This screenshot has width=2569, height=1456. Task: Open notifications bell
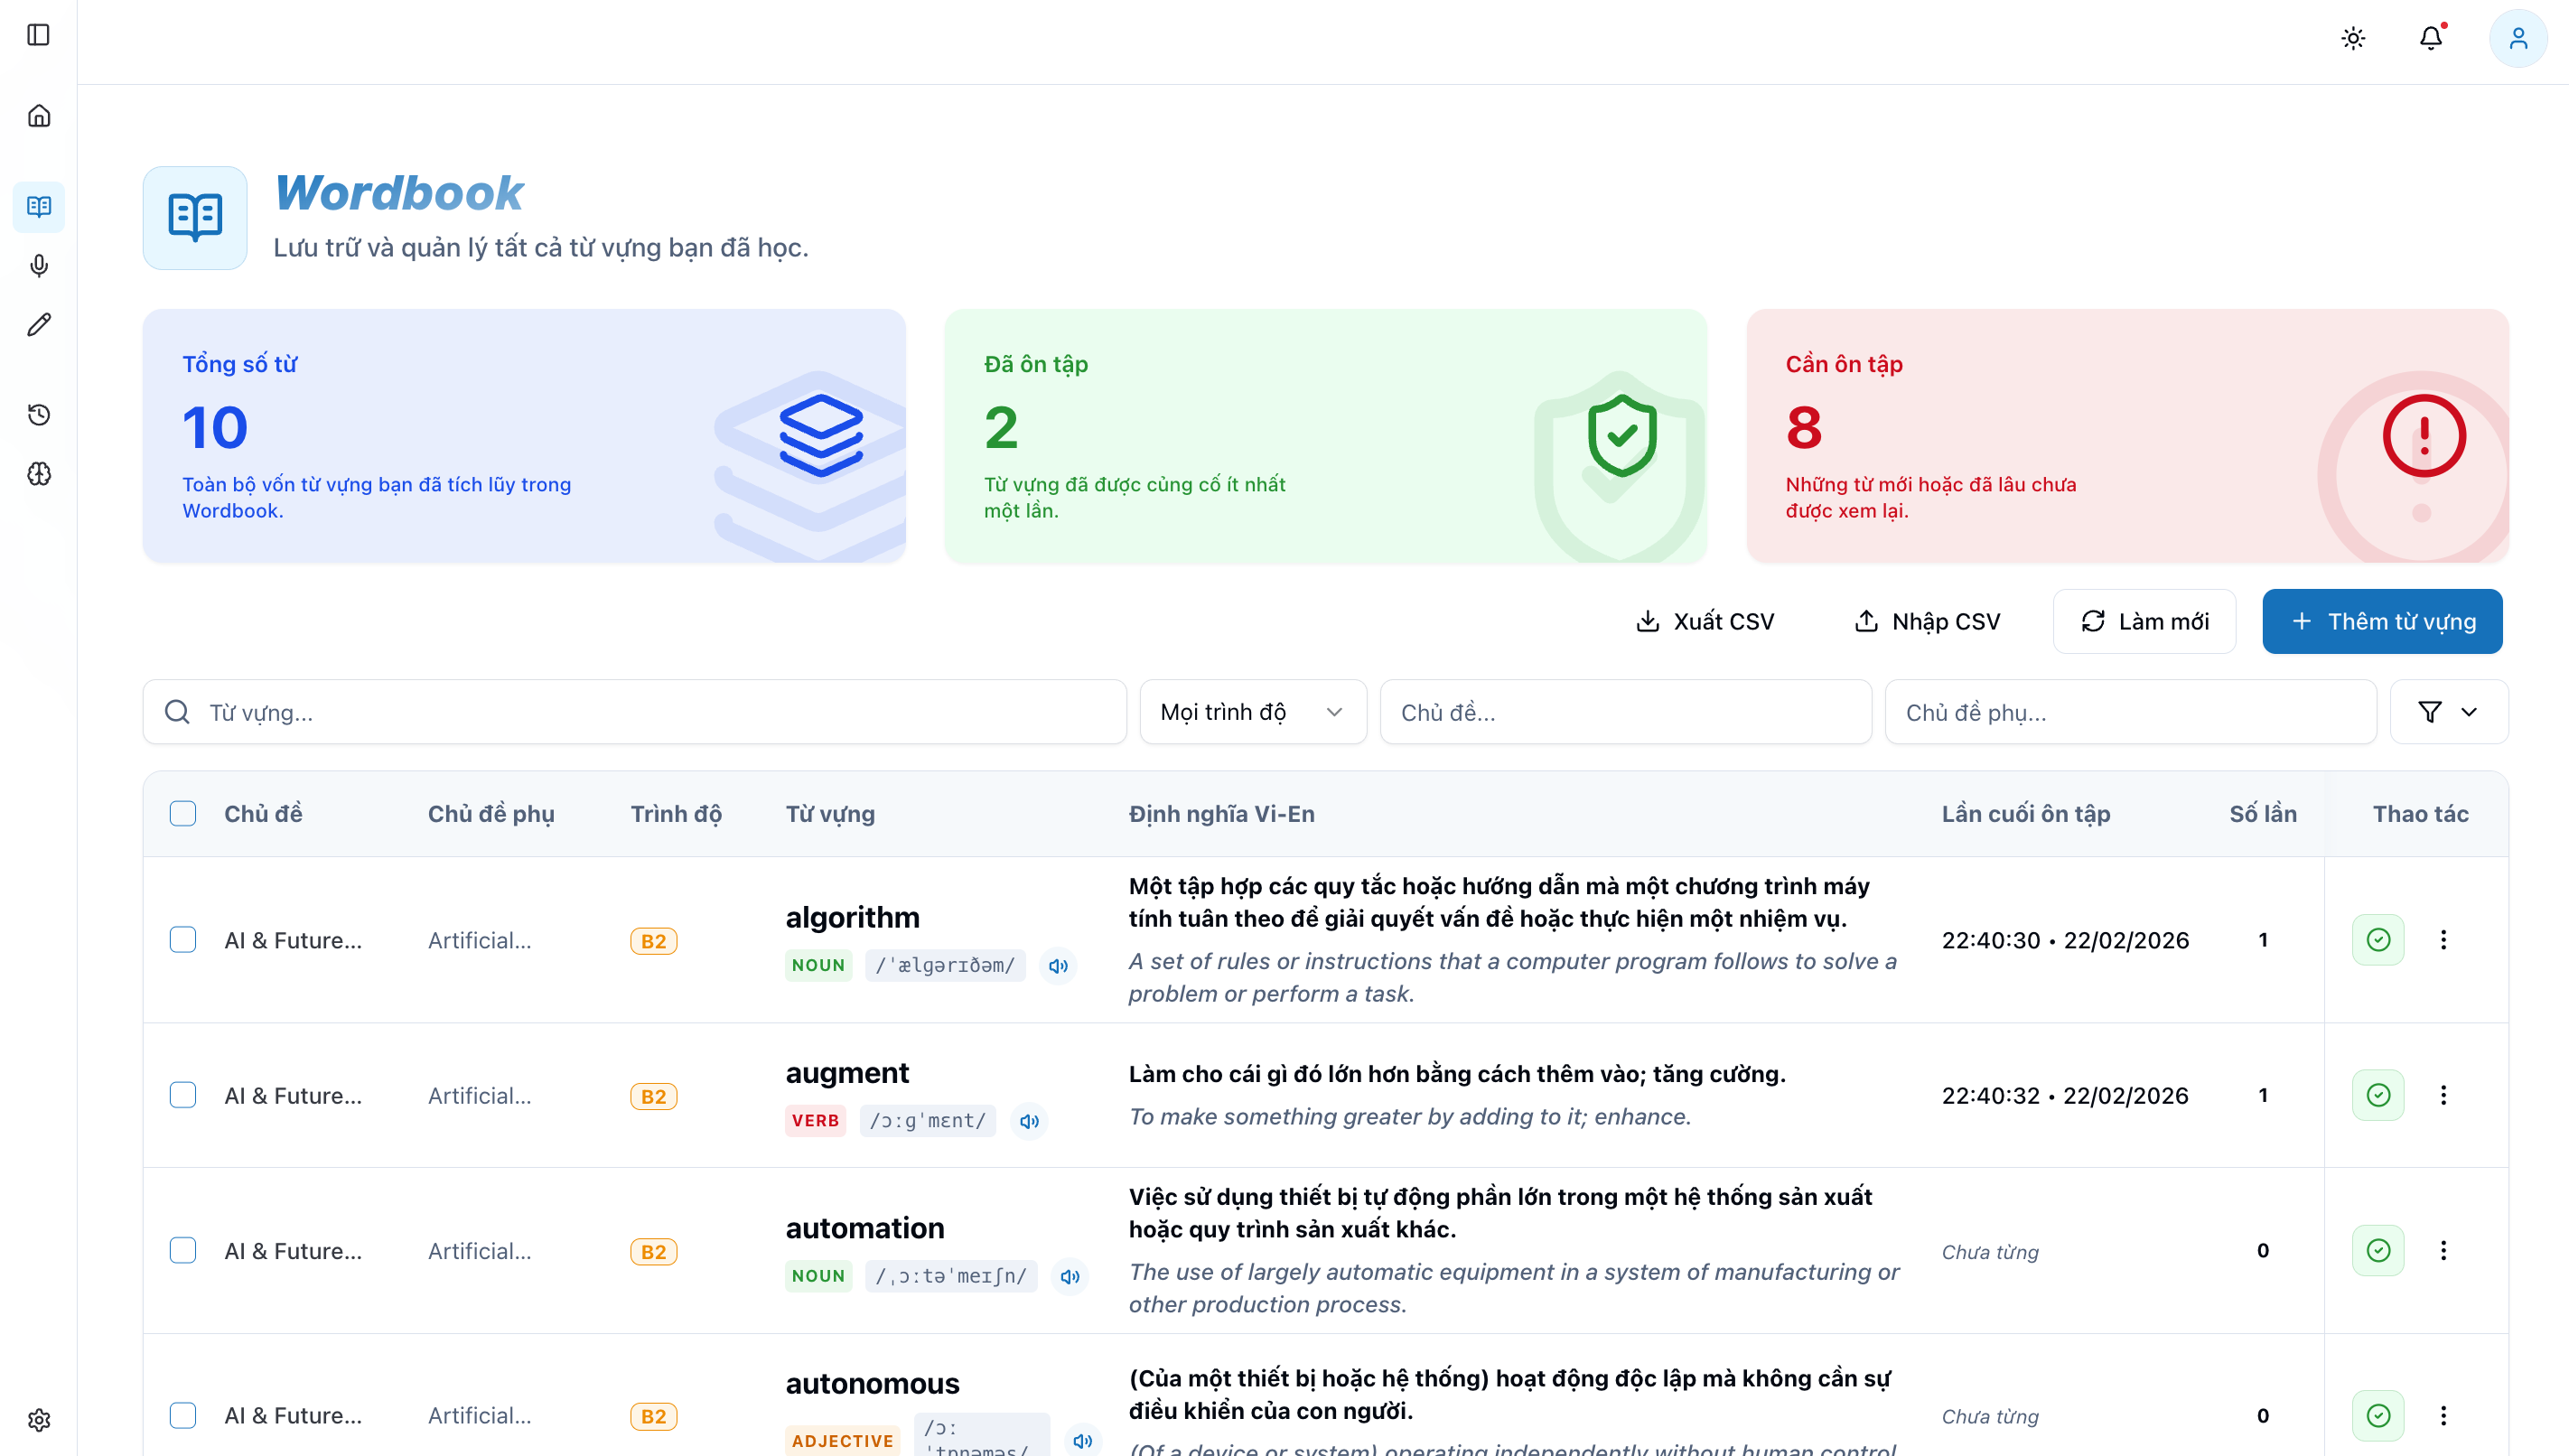[x=2431, y=38]
